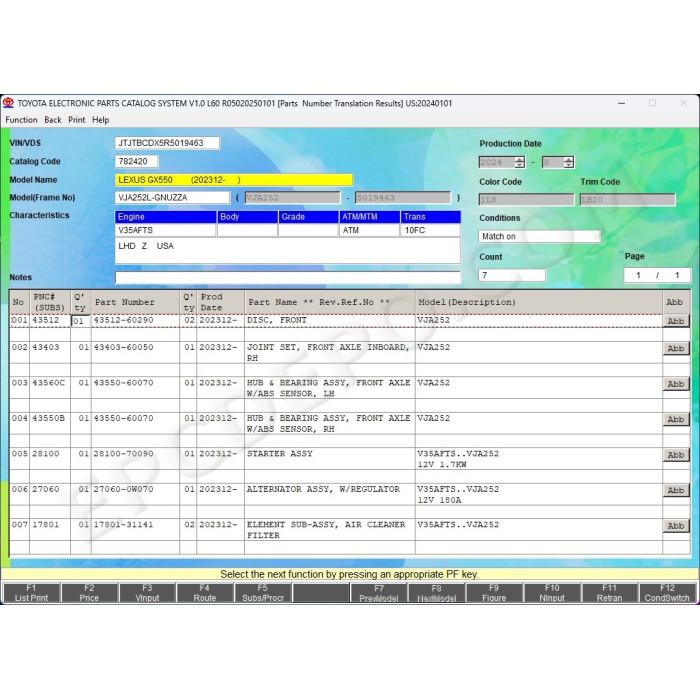Click the F10 NInput button
The image size is (700, 700).
tap(552, 593)
